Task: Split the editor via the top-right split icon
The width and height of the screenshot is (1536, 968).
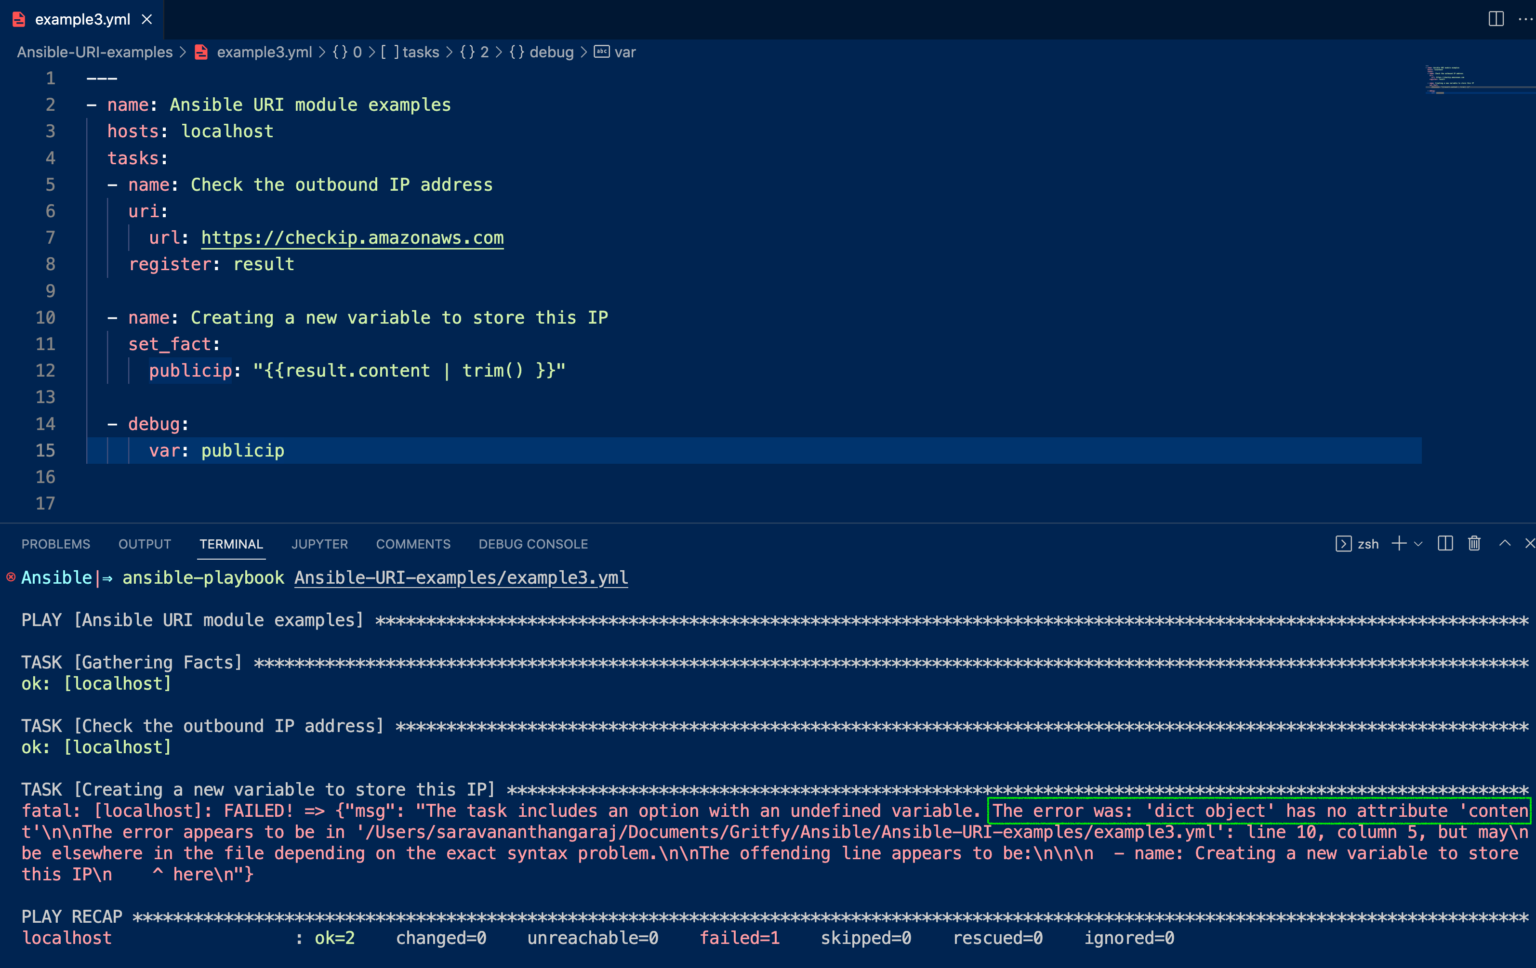Action: [x=1495, y=18]
